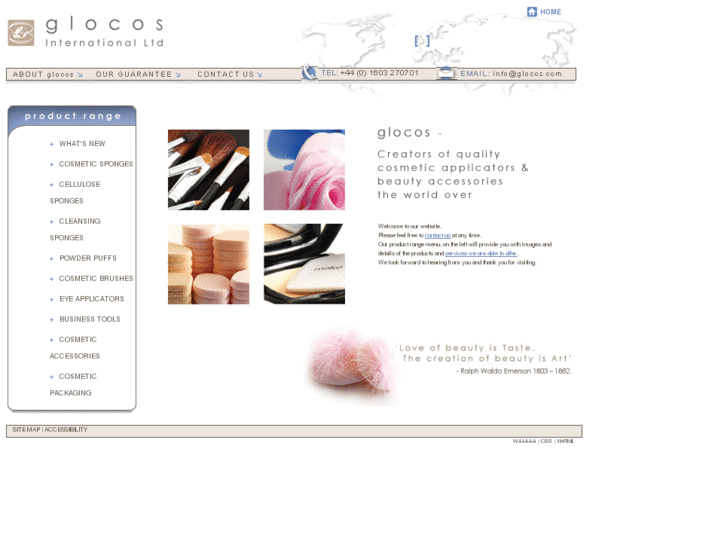Follow the services we are able to offer link

pyautogui.click(x=481, y=254)
